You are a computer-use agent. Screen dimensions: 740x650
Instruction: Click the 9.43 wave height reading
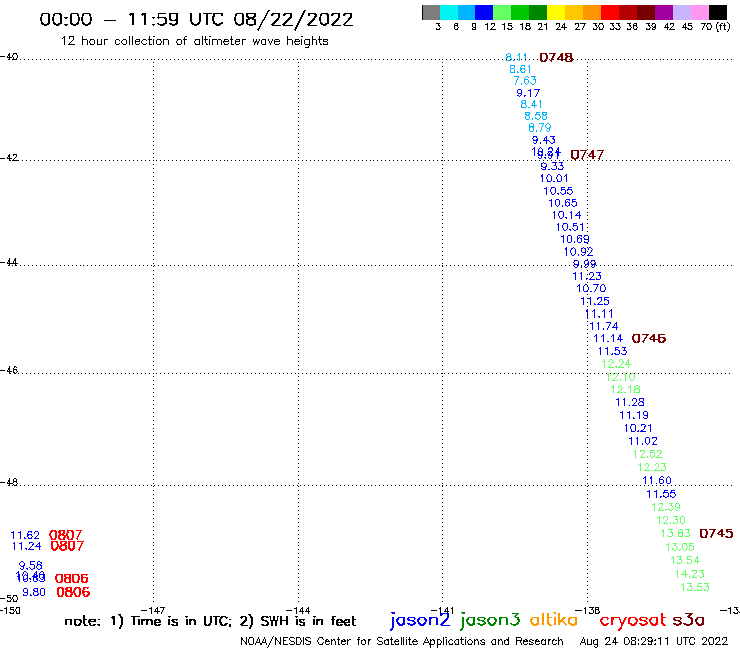[544, 140]
